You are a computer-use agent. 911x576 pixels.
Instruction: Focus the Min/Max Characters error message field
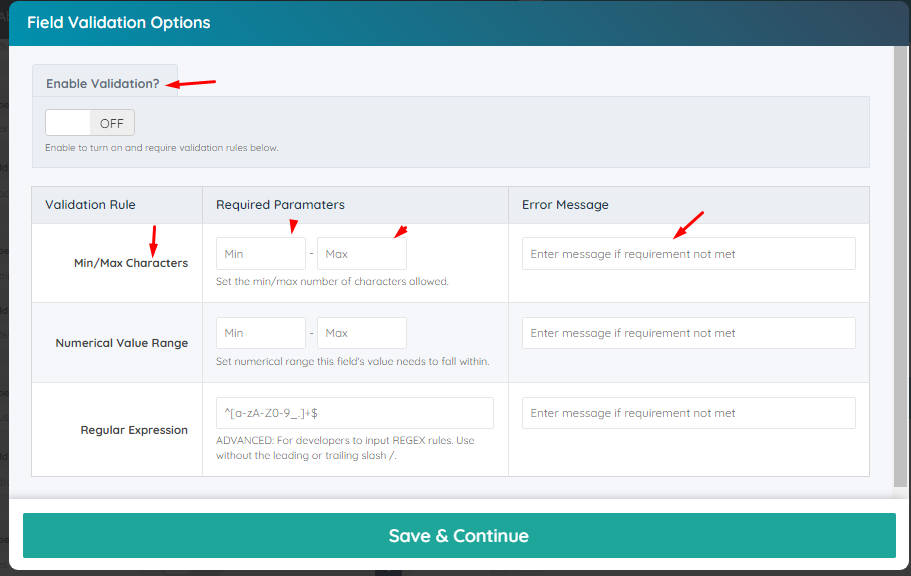688,253
